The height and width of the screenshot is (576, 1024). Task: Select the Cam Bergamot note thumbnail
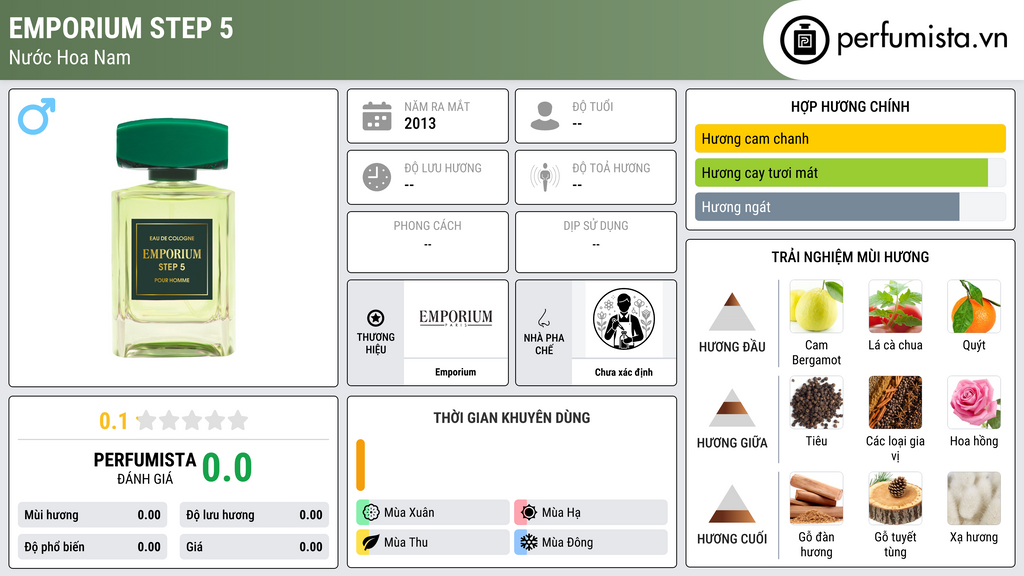[816, 306]
